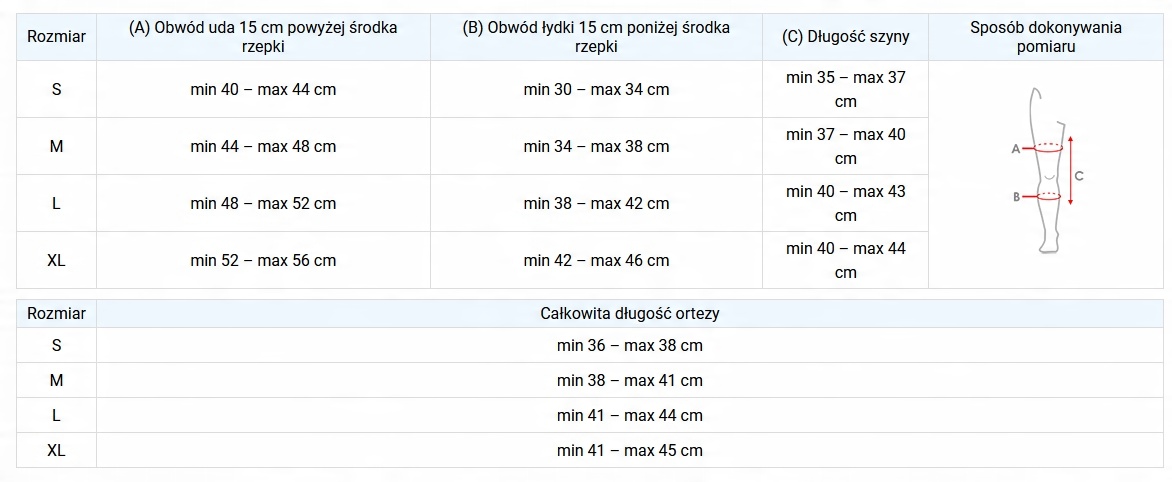Click the calf circumference (B) column header

point(596,37)
